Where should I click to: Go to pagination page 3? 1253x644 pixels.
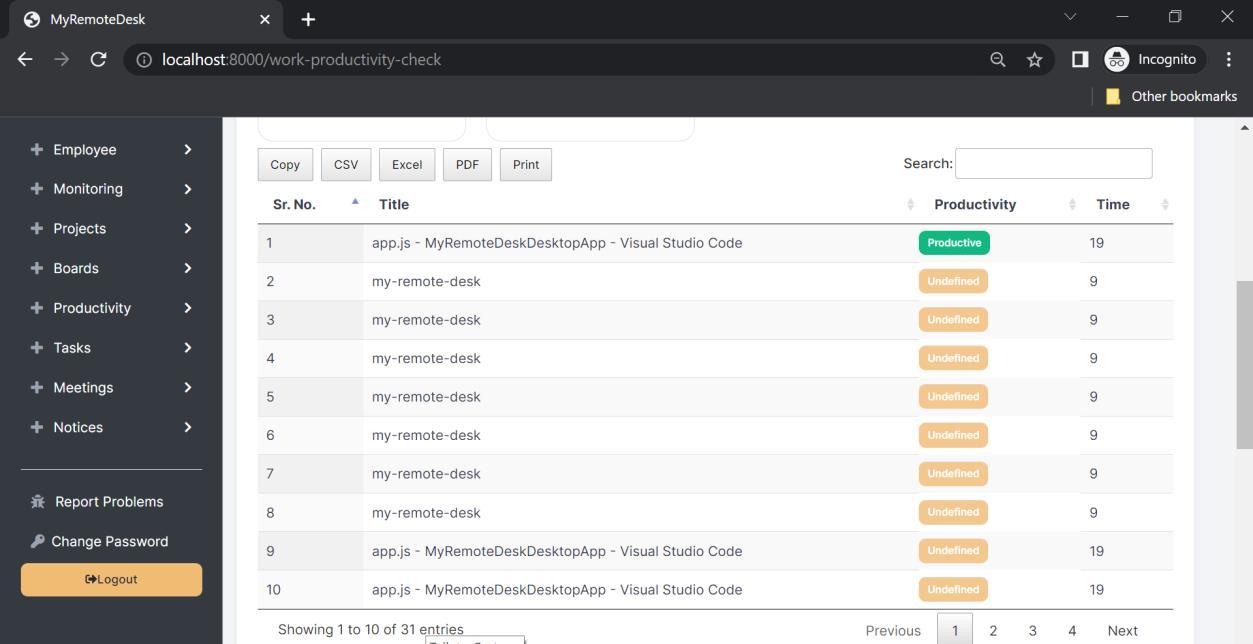[1033, 631]
